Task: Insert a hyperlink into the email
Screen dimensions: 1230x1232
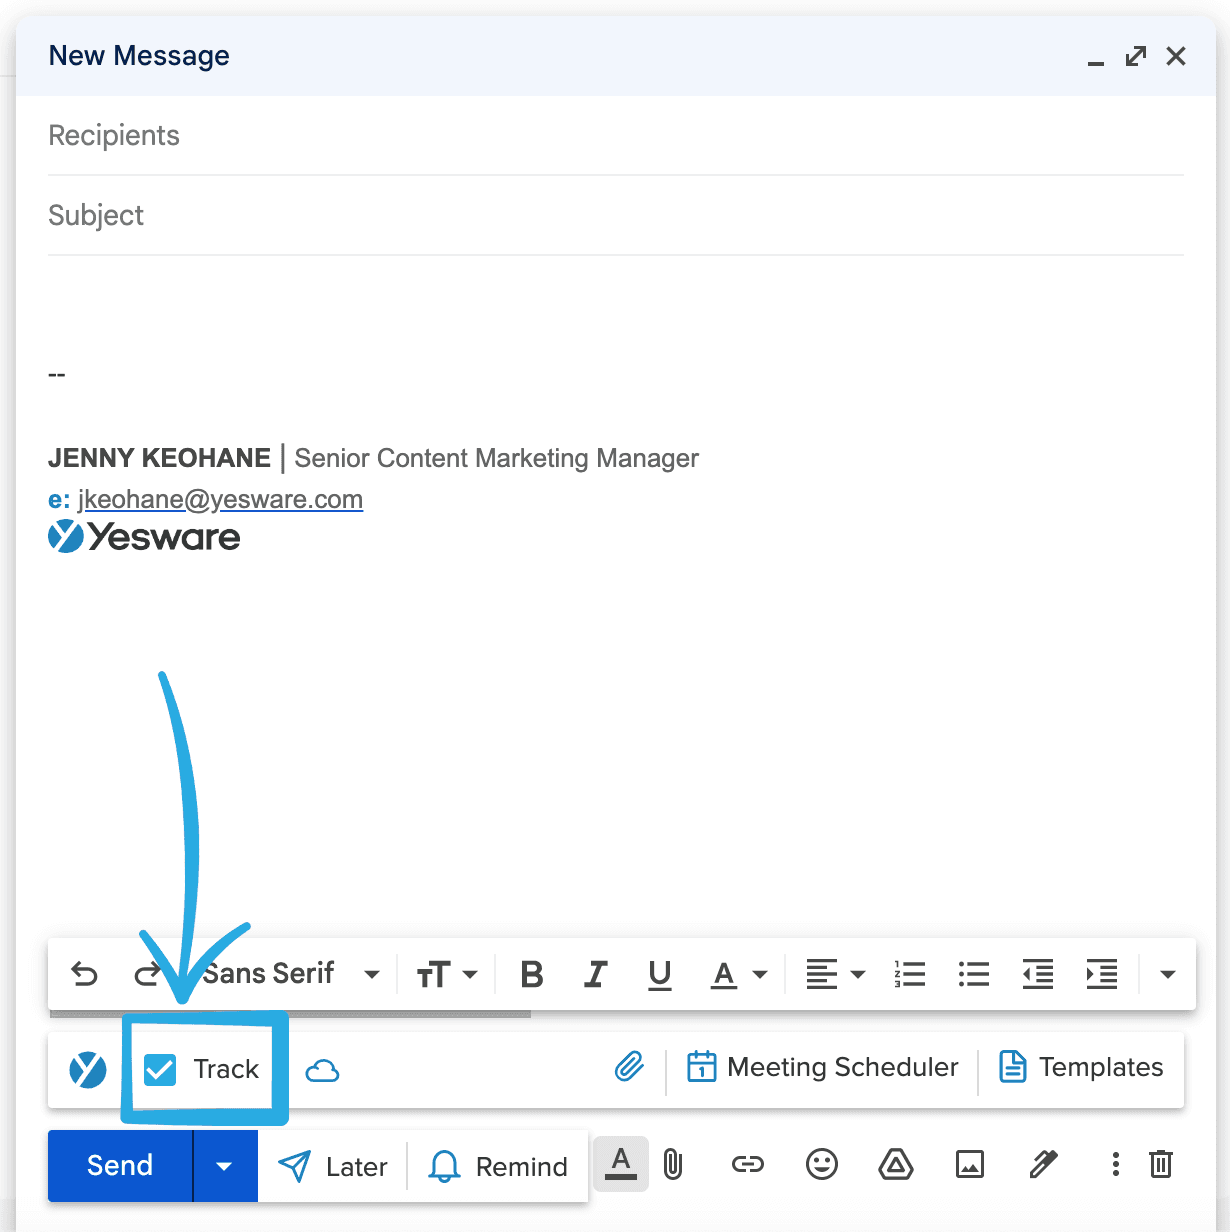Action: tap(747, 1165)
